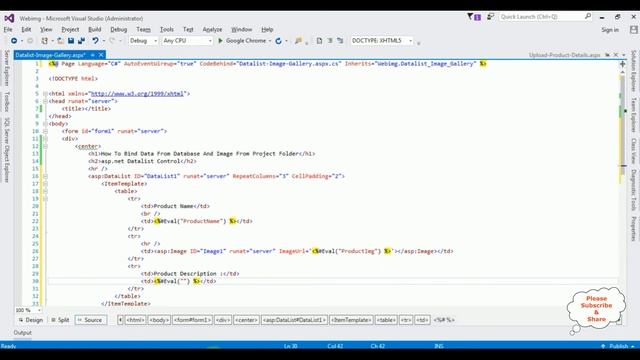Screen dimensions: 640x360
Task: Click the browser Refresh icon in toolbar
Action: point(278,41)
